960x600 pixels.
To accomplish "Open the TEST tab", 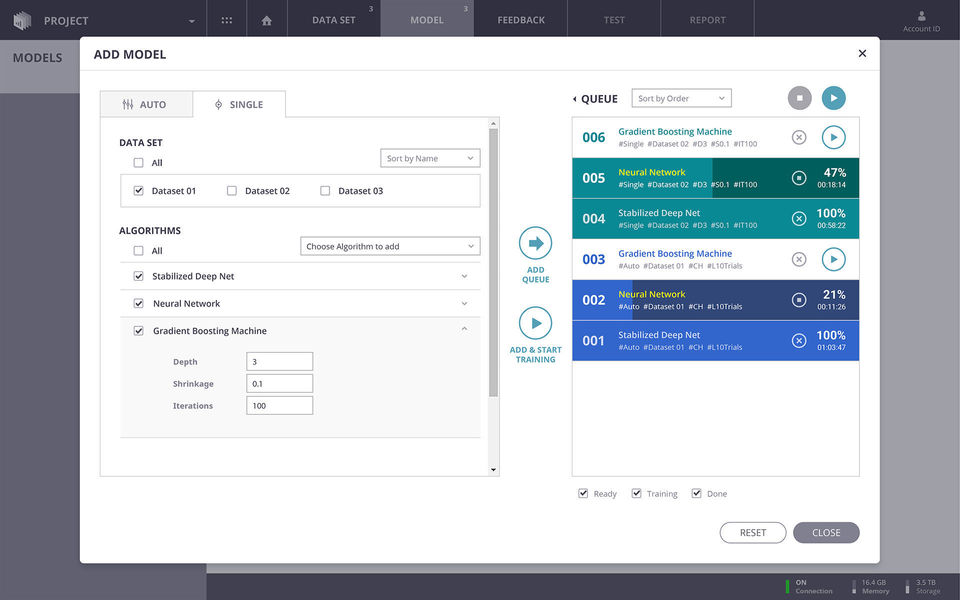I will point(614,20).
